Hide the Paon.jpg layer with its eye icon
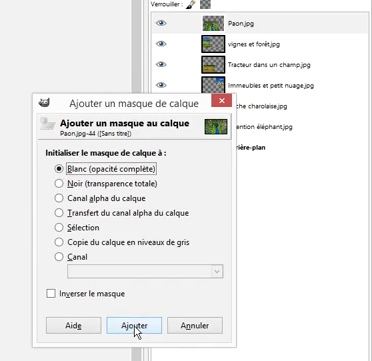The width and height of the screenshot is (372, 361). pos(161,23)
